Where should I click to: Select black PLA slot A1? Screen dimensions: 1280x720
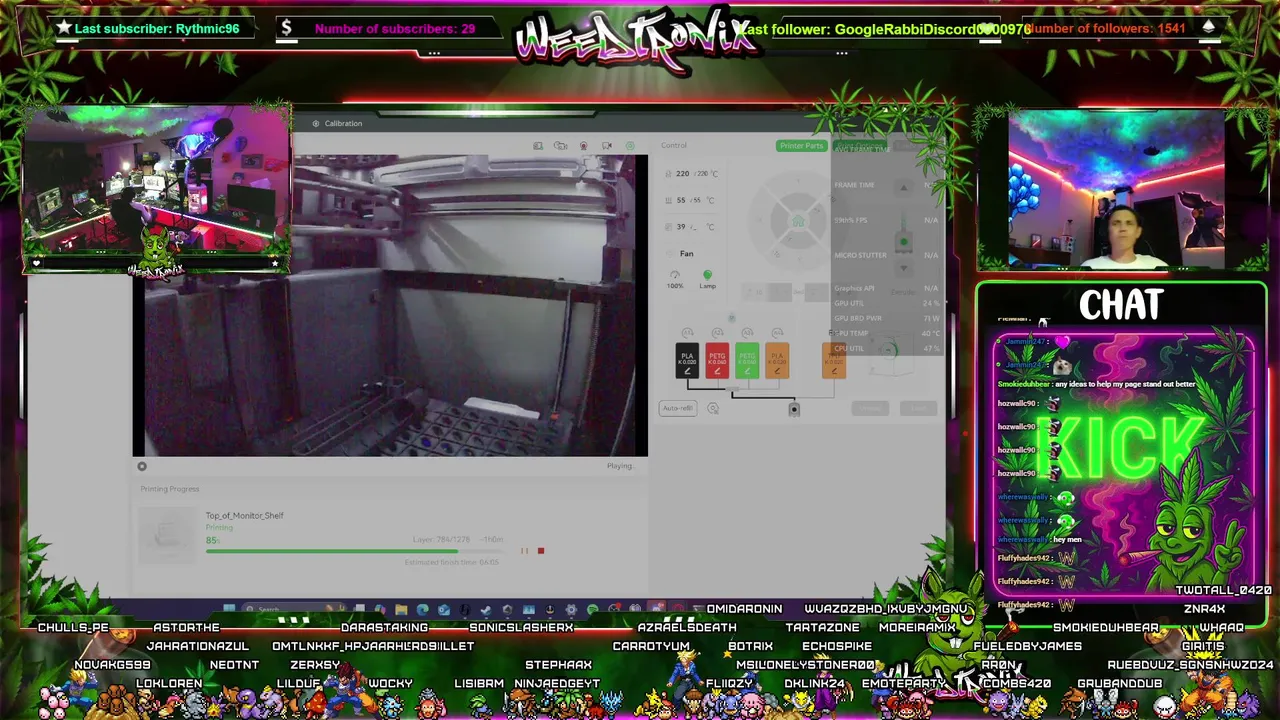(x=687, y=361)
